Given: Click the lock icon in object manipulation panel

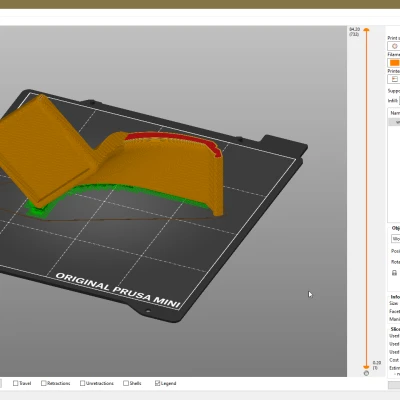Looking at the screenshot, I should (394, 273).
